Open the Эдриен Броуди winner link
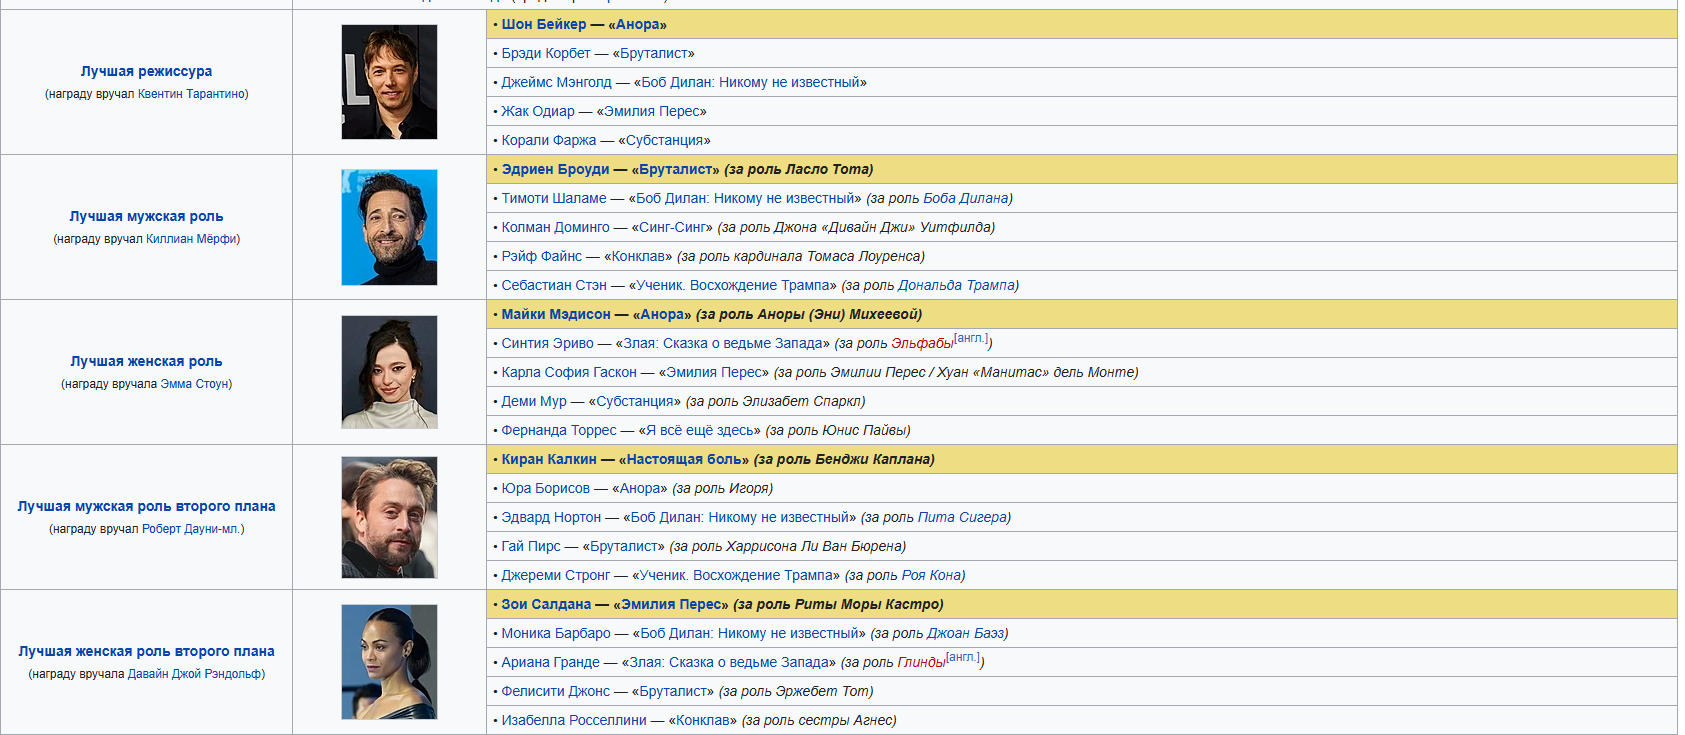The image size is (1685, 735). point(556,169)
